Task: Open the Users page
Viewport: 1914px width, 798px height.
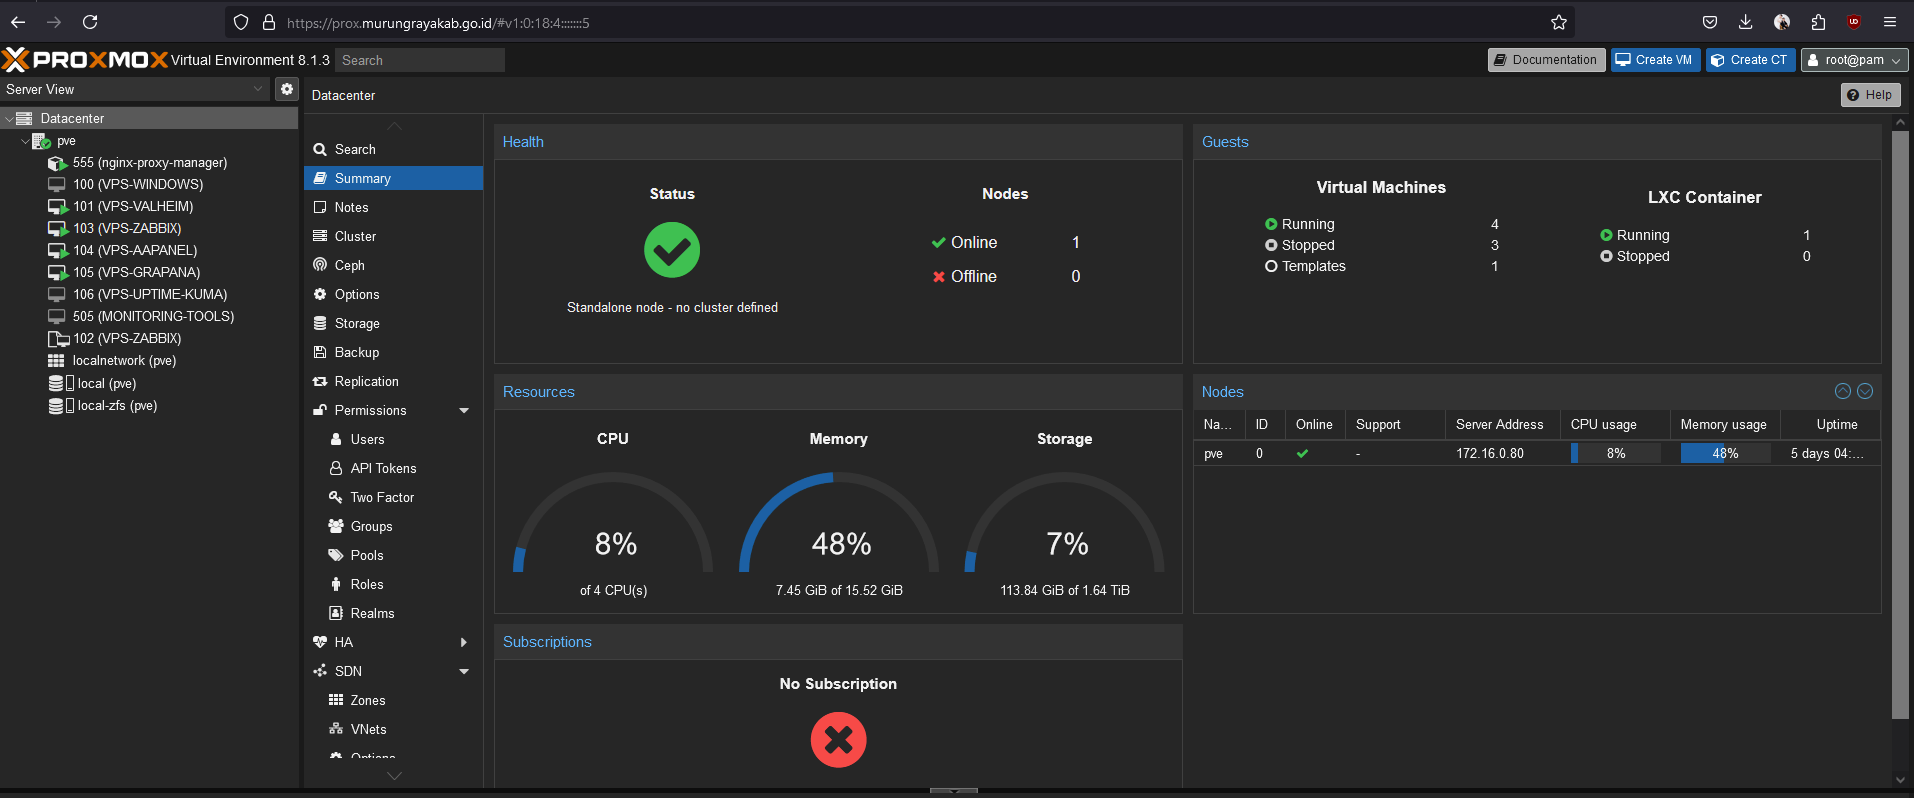Action: tap(393, 439)
